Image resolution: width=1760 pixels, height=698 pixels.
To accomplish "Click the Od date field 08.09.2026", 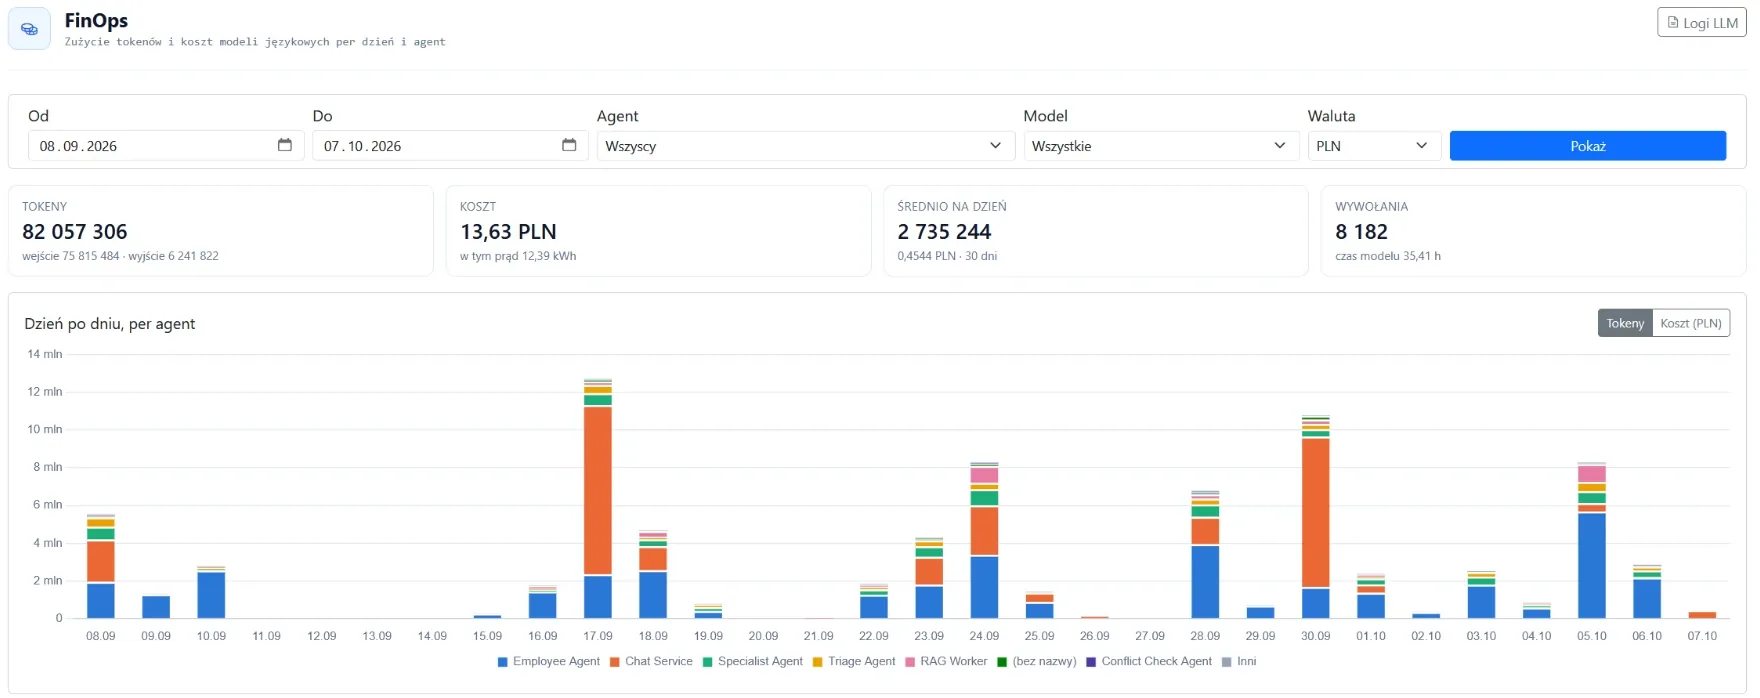I will tap(166, 146).
